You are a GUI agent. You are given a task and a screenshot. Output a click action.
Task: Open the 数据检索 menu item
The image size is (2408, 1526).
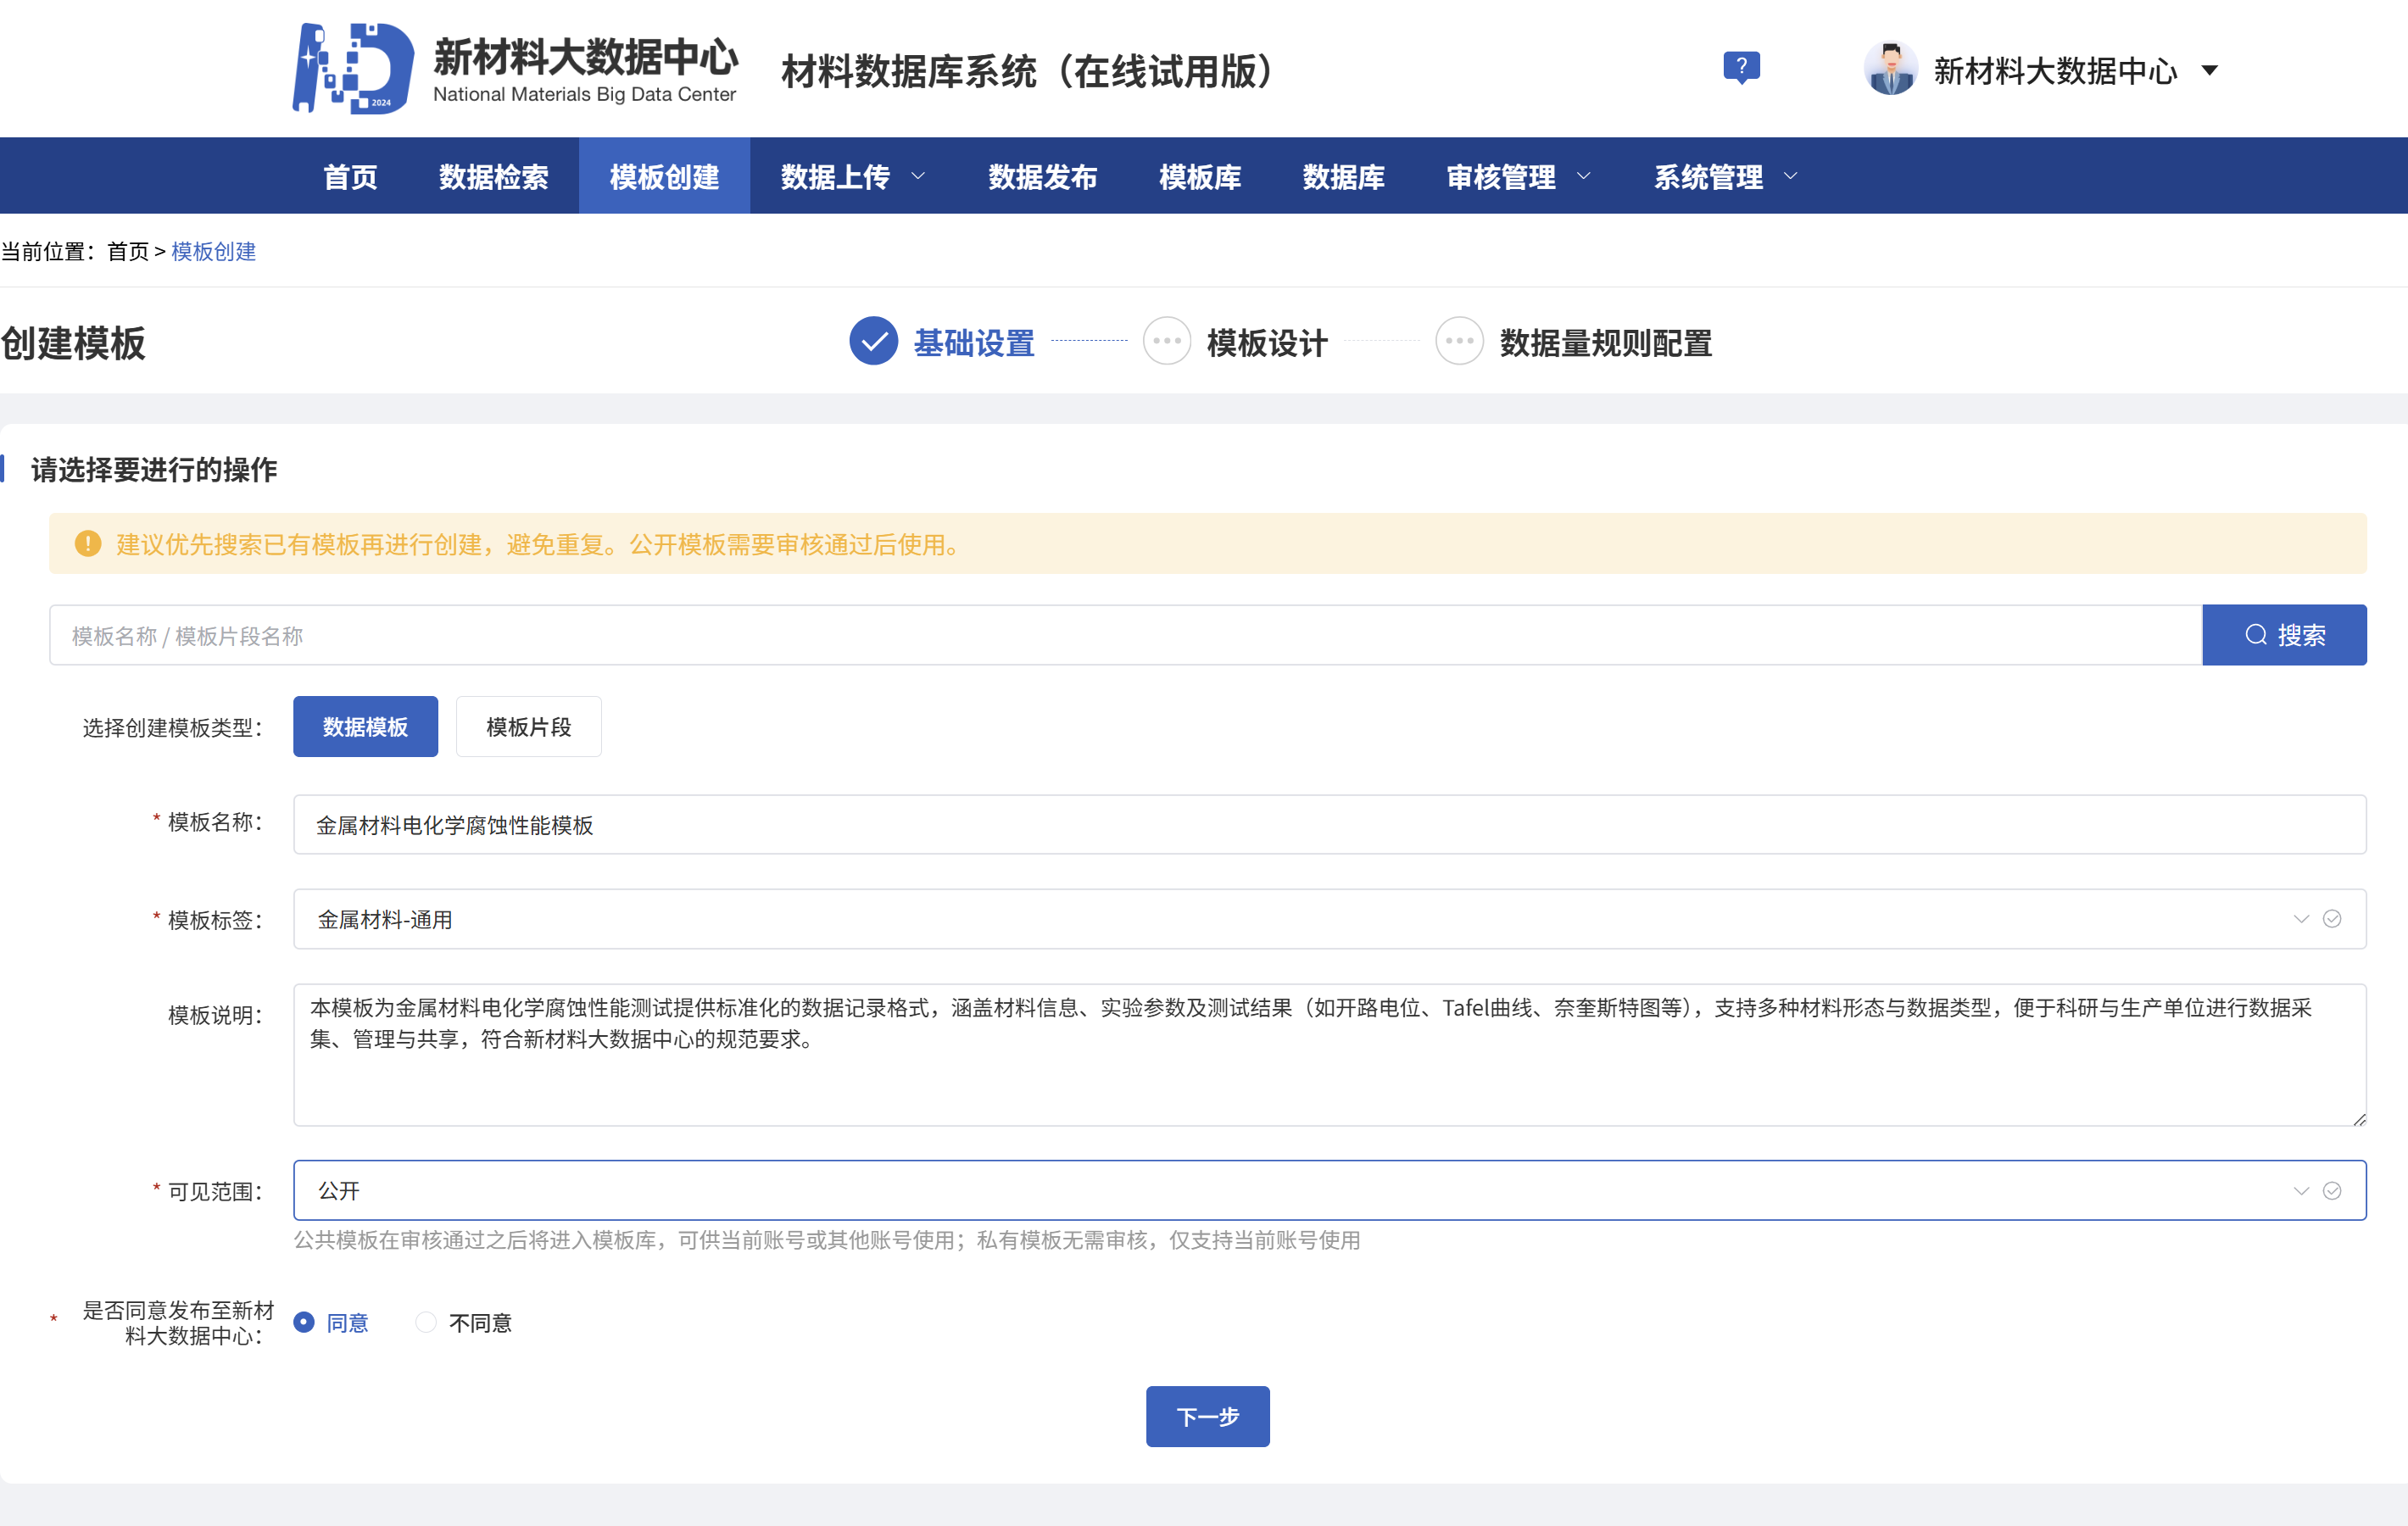493,177
